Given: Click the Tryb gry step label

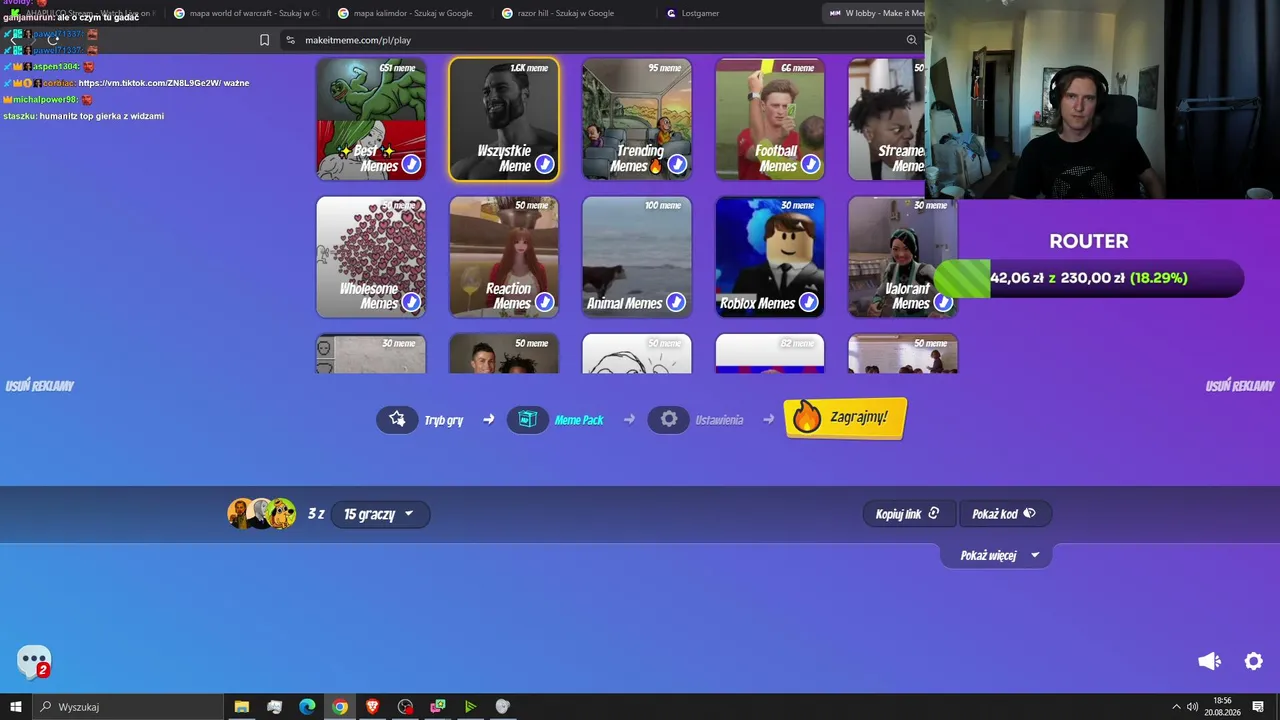Looking at the screenshot, I should pos(444,421).
